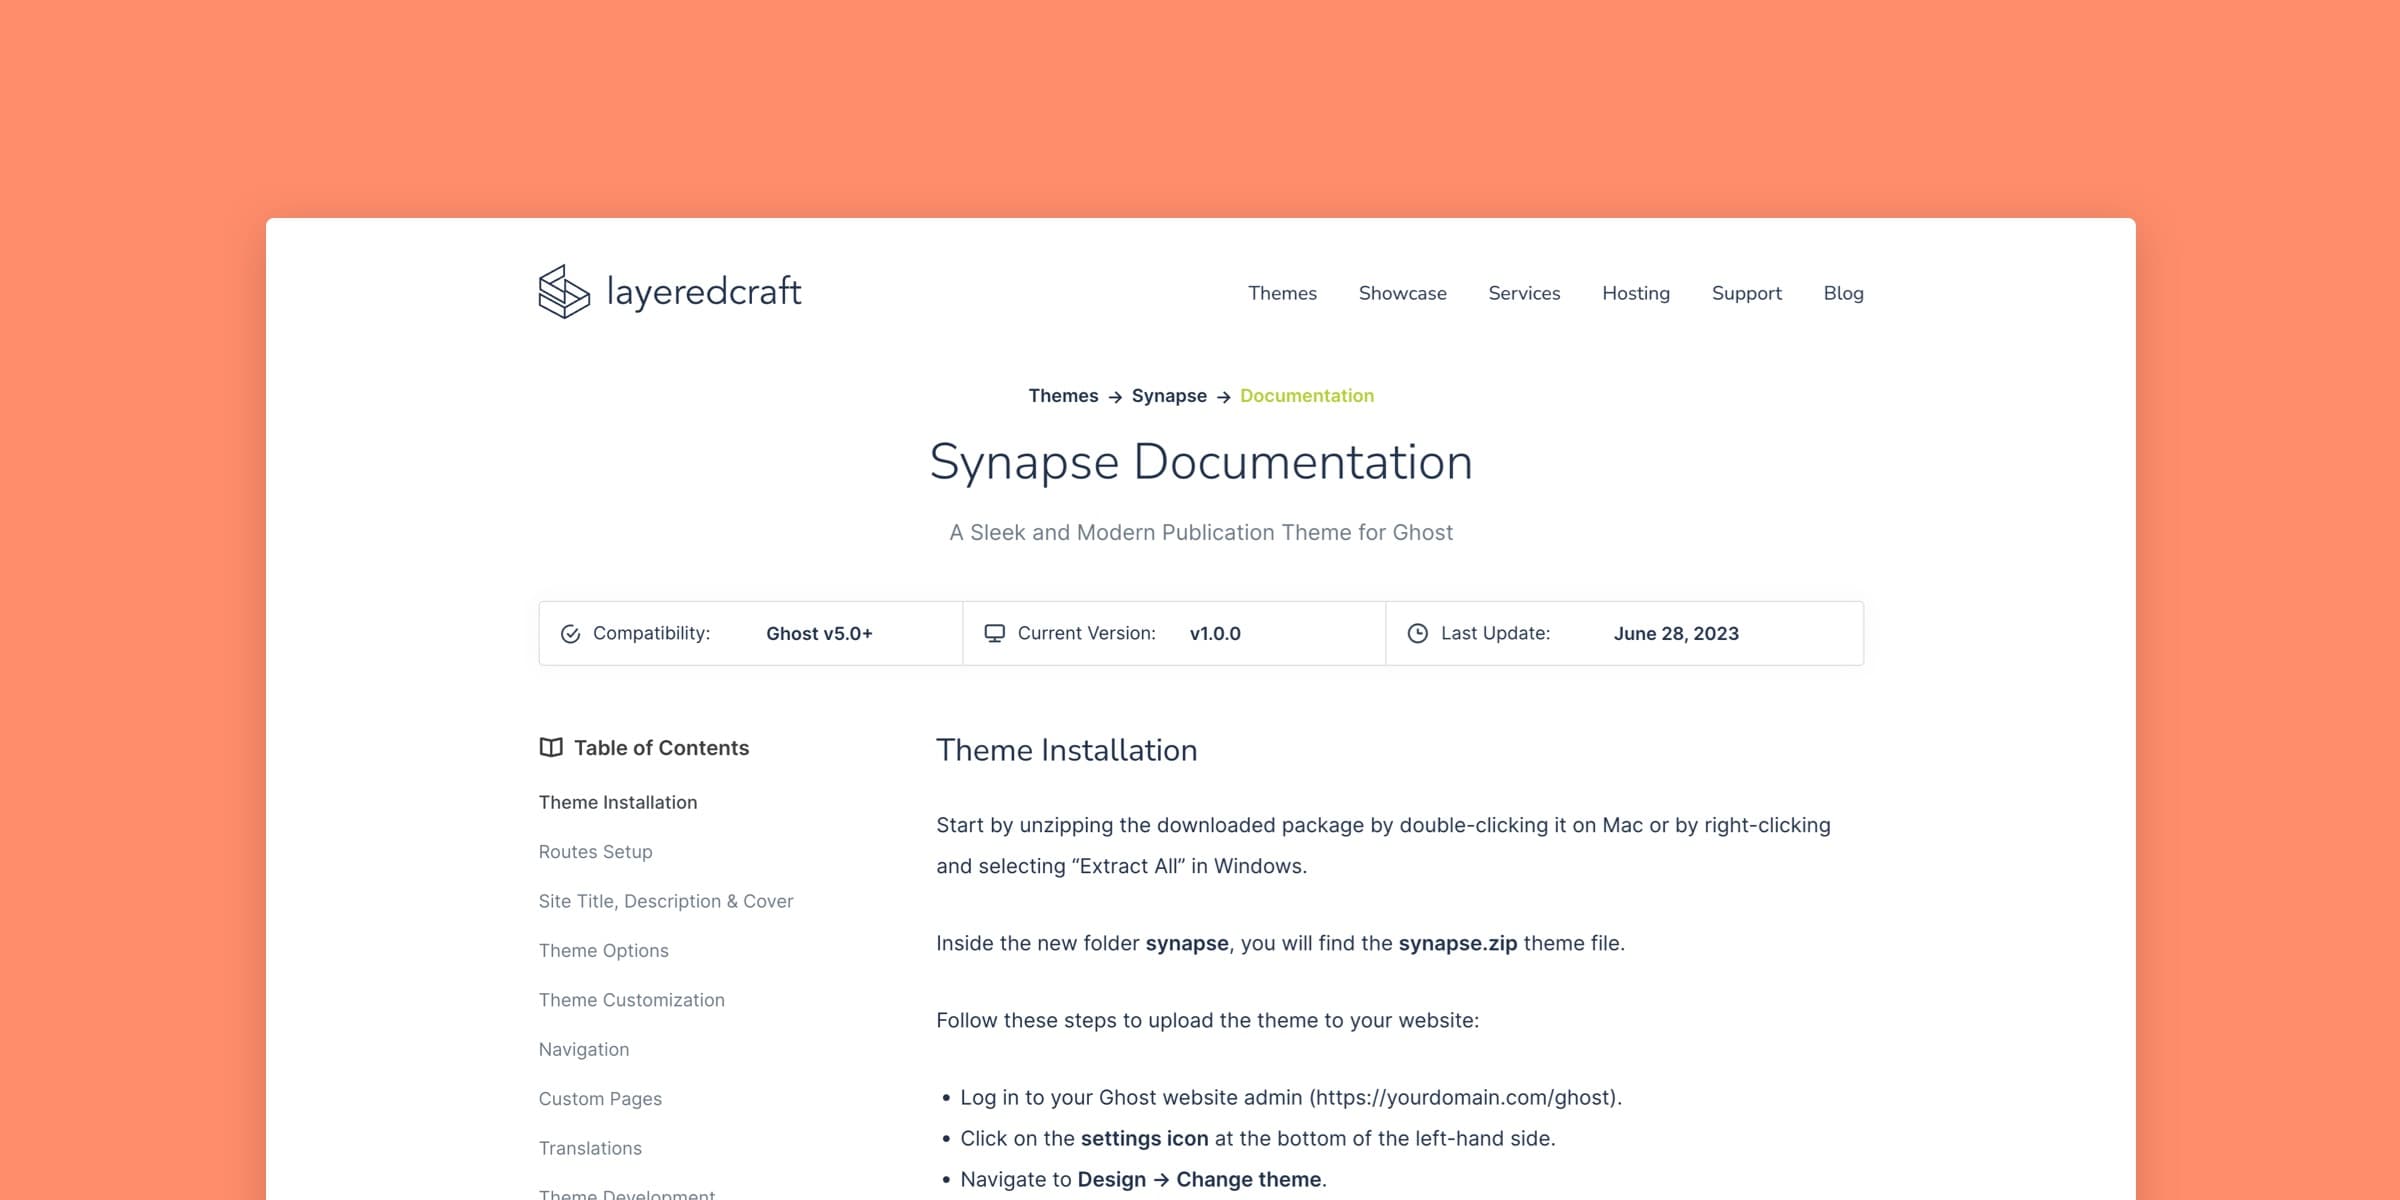
Task: Click the Current Version monitor icon
Action: pyautogui.click(x=994, y=634)
